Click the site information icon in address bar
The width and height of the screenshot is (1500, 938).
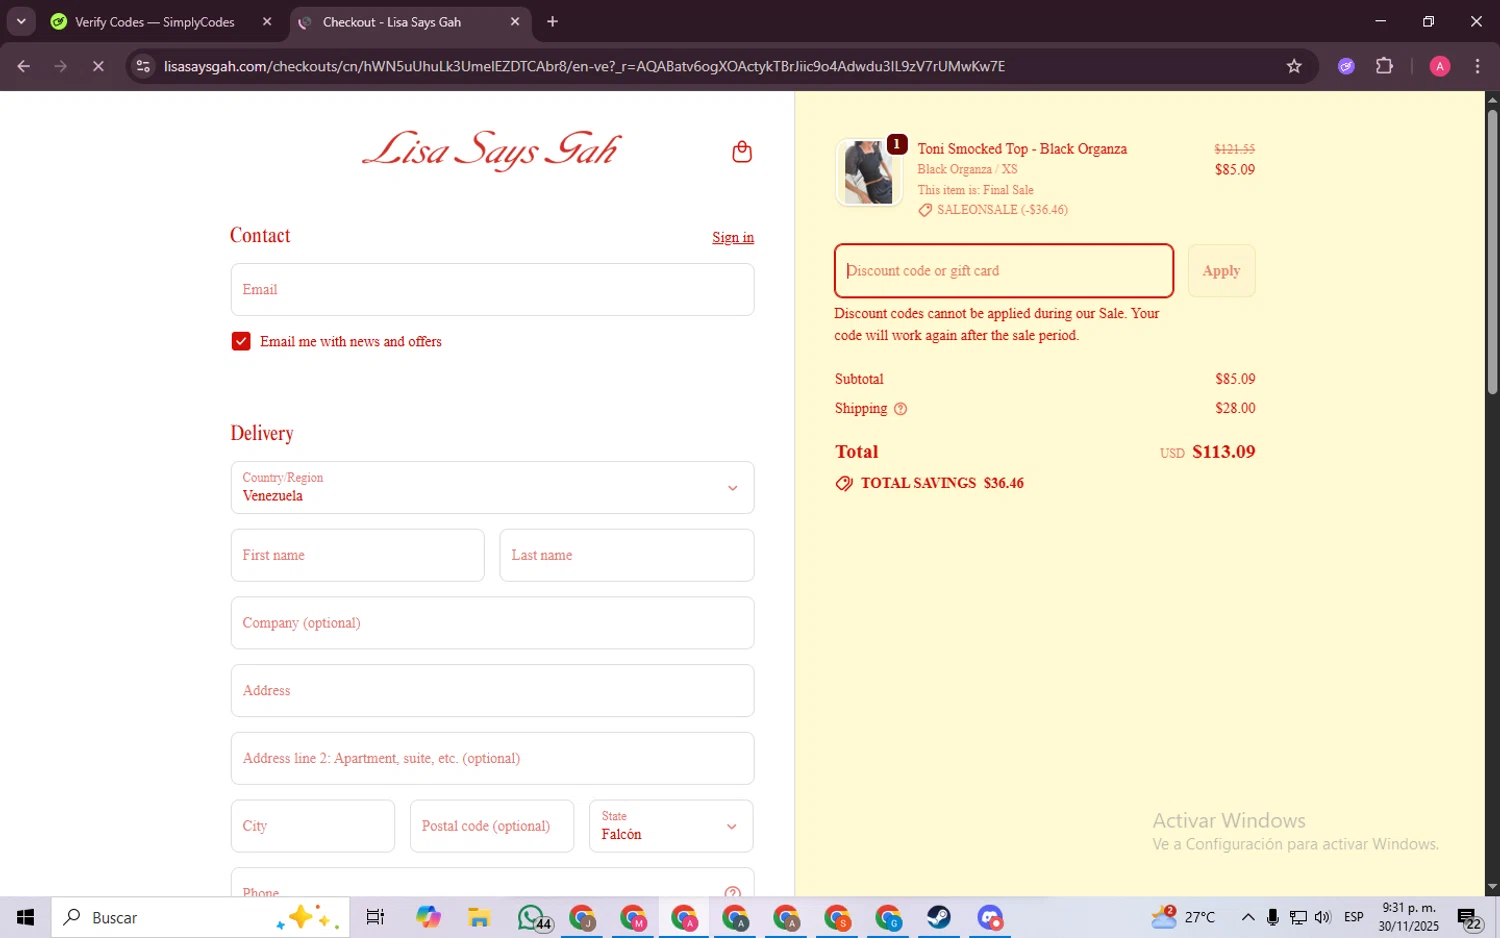tap(143, 66)
